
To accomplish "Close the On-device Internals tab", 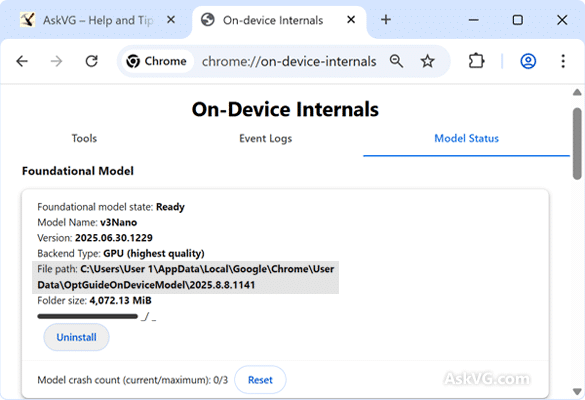I will coord(351,19).
